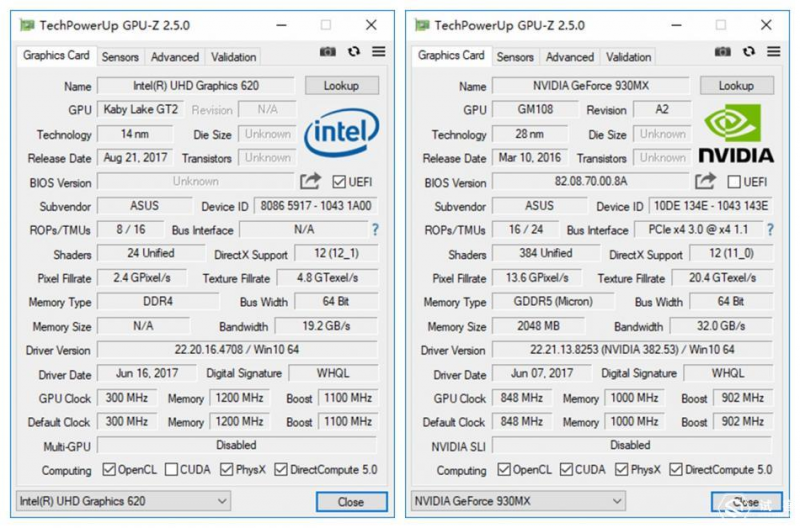
Task: Click the Bus Interface question mark in NVIDIA window
Action: point(770,230)
